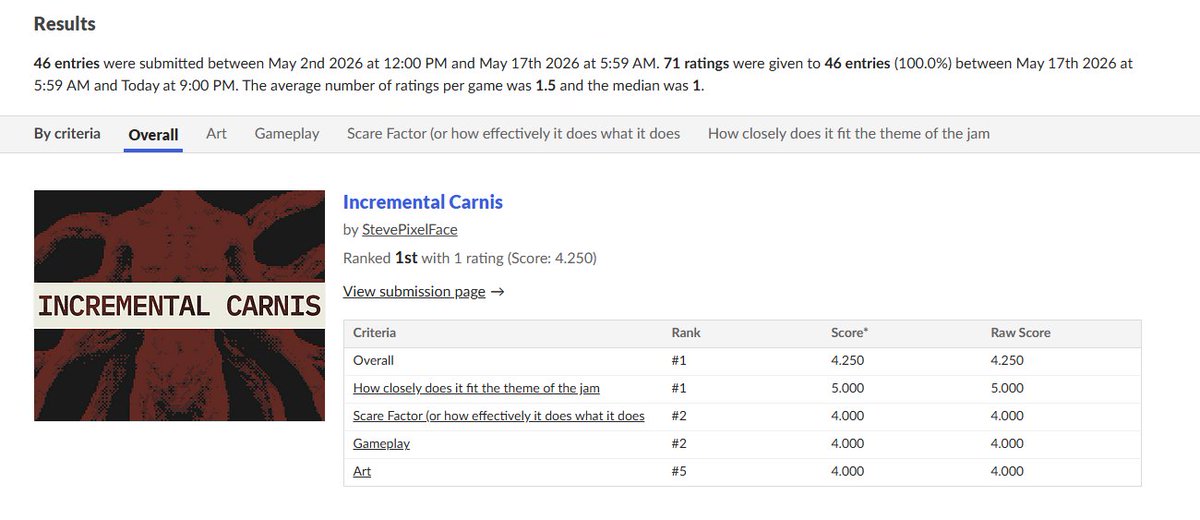Click the 4.250 raw score for Overall
The image size is (1200, 520).
click(1008, 360)
